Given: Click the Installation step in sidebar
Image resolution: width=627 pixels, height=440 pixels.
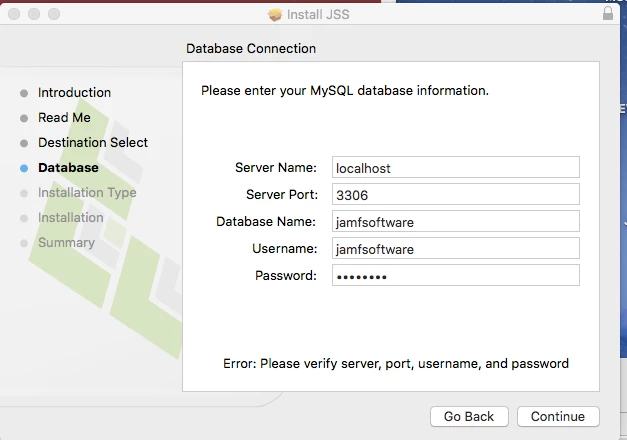Looking at the screenshot, I should click(71, 218).
